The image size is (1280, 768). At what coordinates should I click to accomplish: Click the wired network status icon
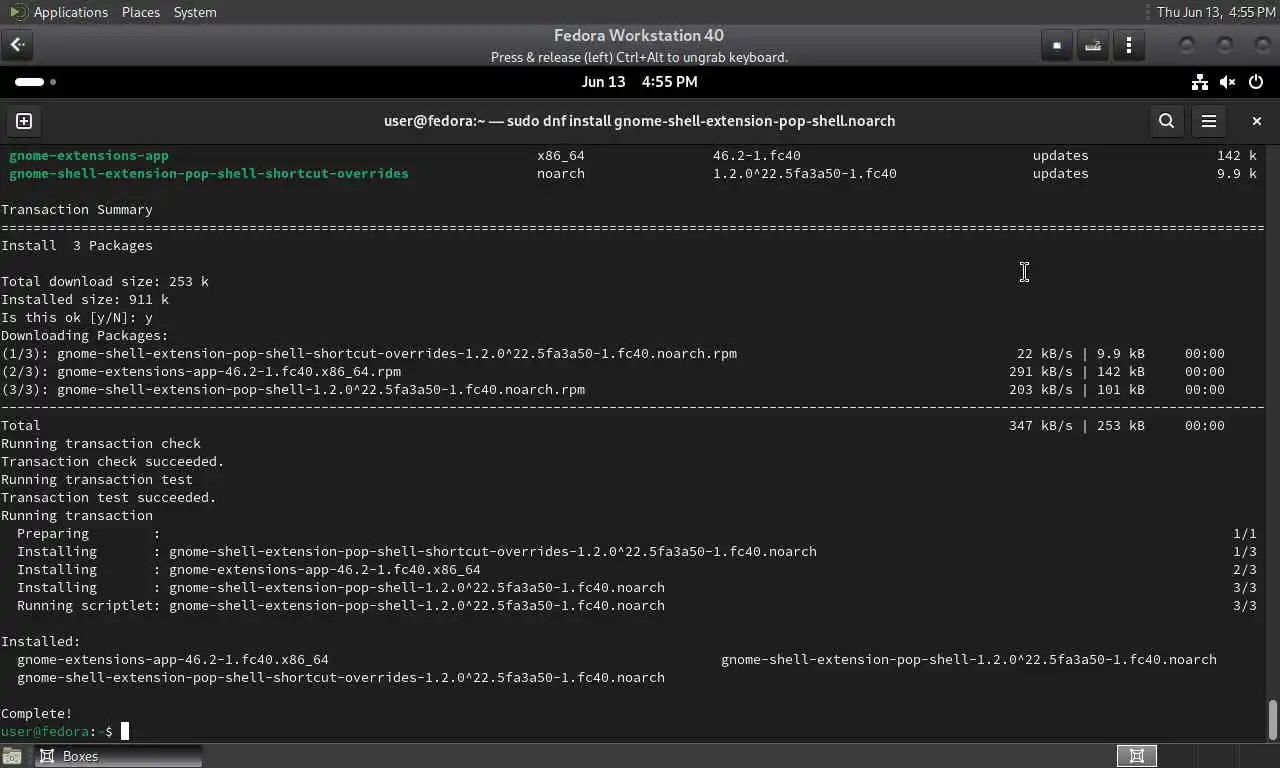[1199, 82]
